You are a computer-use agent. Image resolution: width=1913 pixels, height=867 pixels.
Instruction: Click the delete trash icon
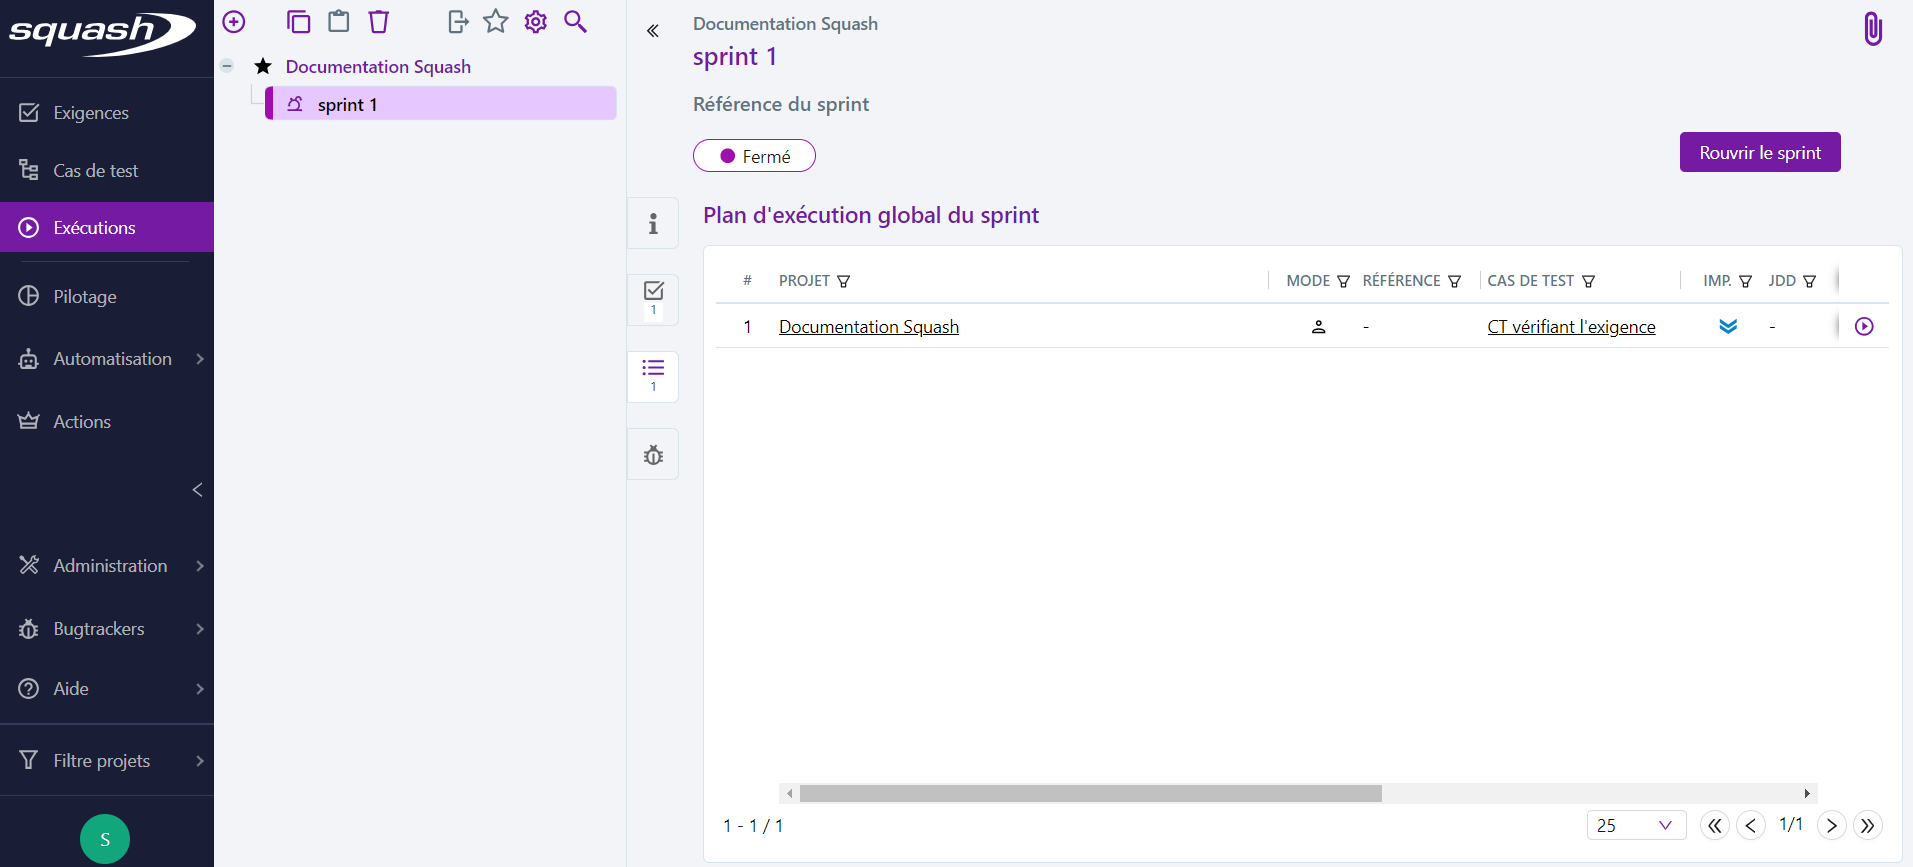click(x=379, y=22)
